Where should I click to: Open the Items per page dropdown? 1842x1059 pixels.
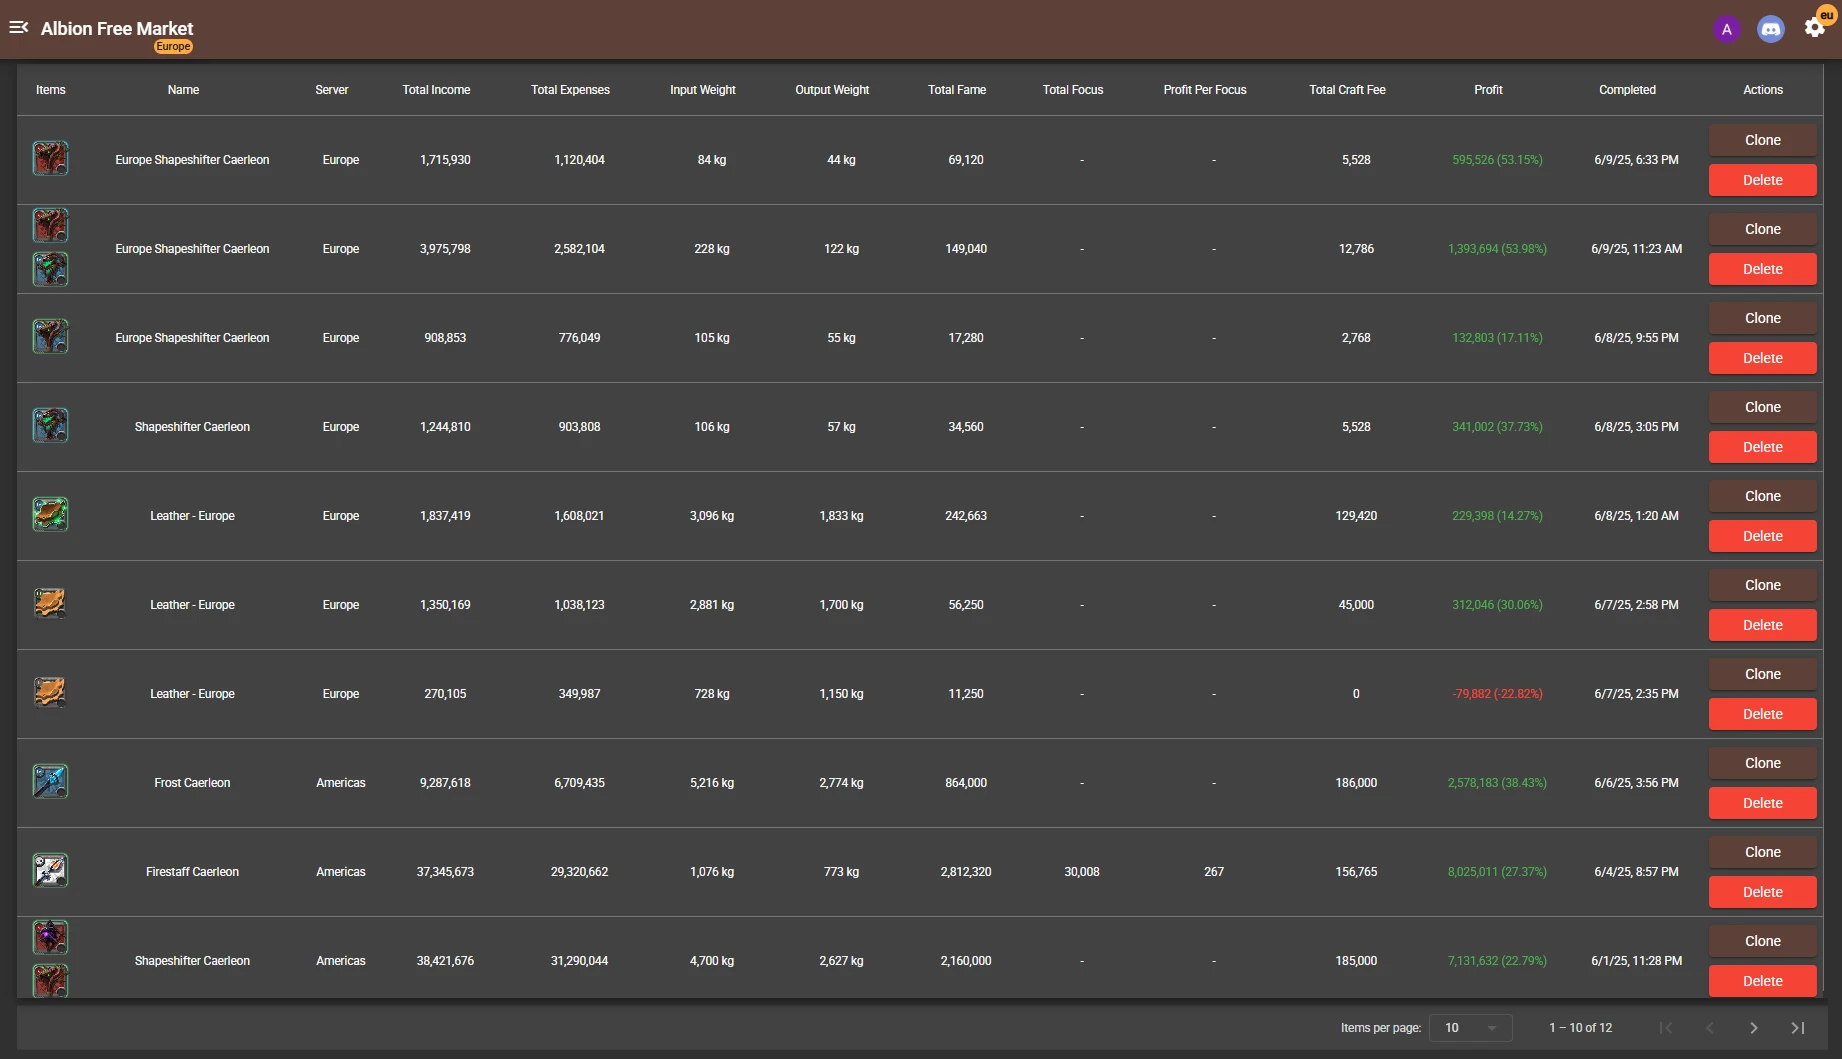pos(1470,1028)
